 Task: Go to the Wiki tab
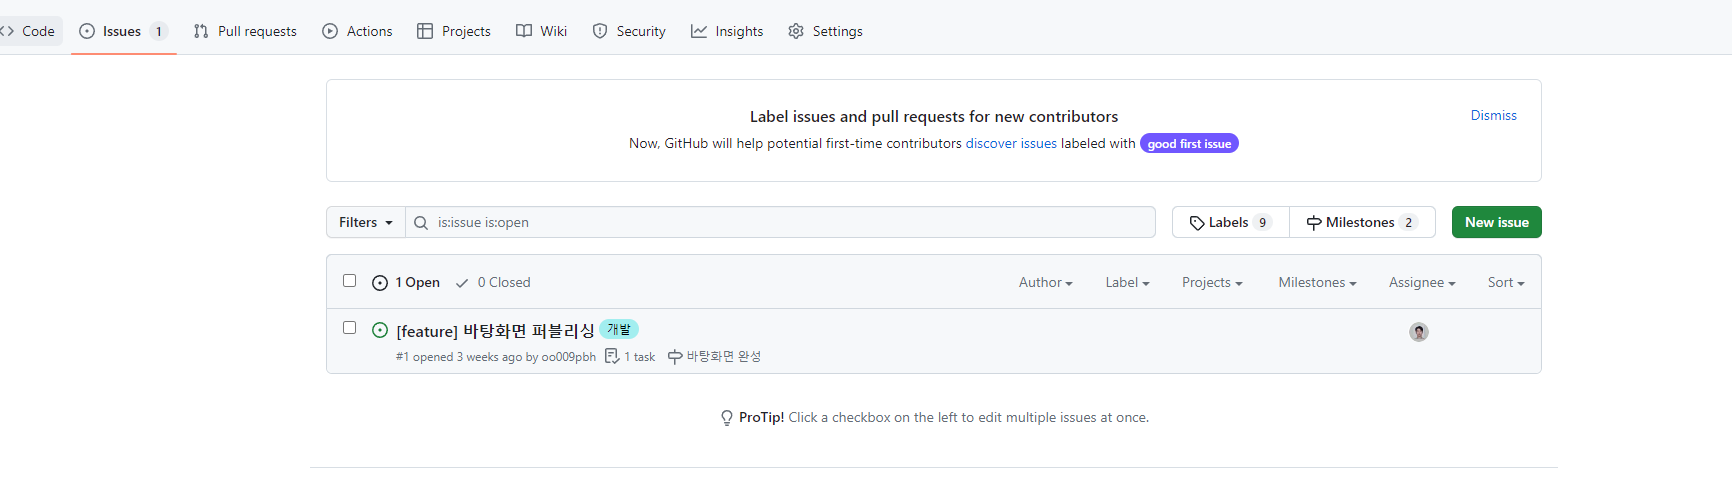(541, 31)
